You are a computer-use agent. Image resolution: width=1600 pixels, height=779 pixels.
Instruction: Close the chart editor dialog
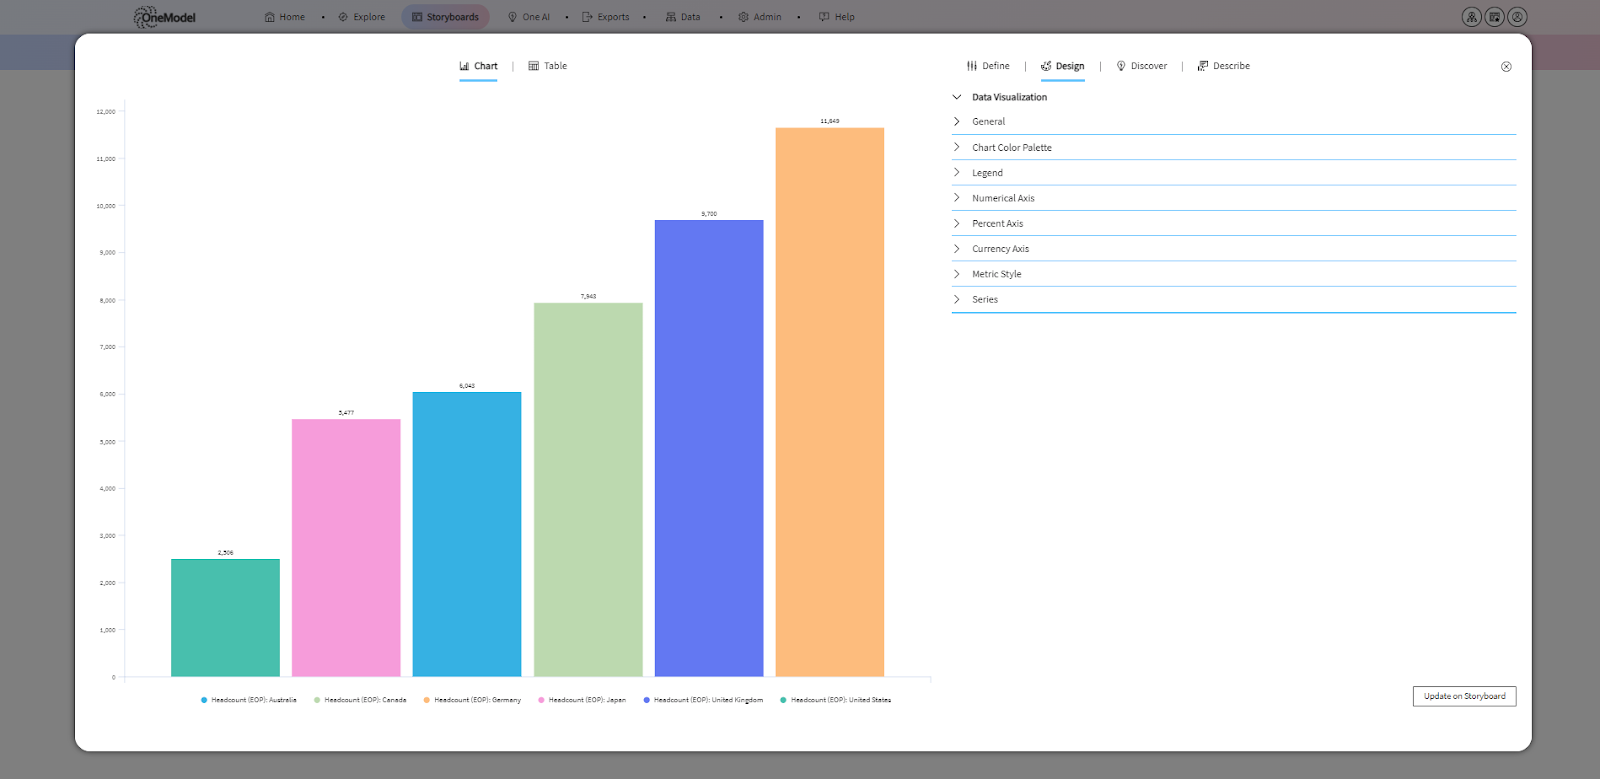1506,67
